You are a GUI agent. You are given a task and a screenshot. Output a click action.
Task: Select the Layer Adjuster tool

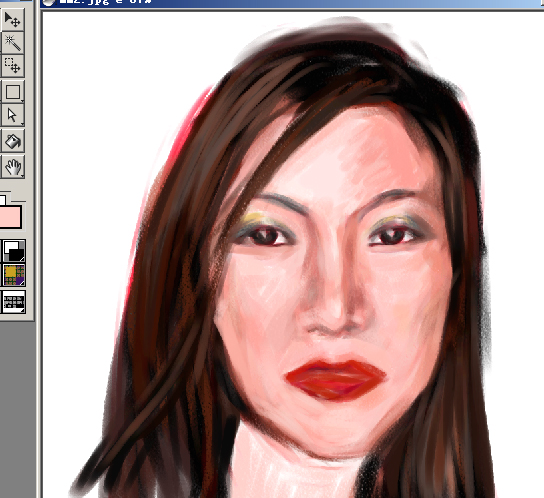(13, 20)
